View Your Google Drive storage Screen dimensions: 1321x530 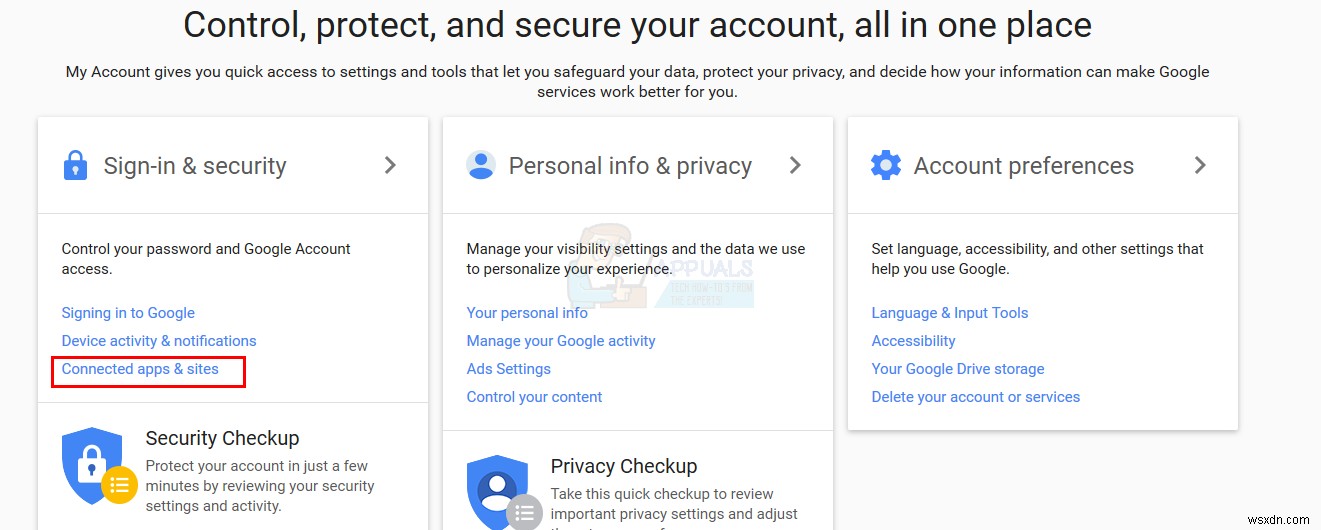[957, 369]
